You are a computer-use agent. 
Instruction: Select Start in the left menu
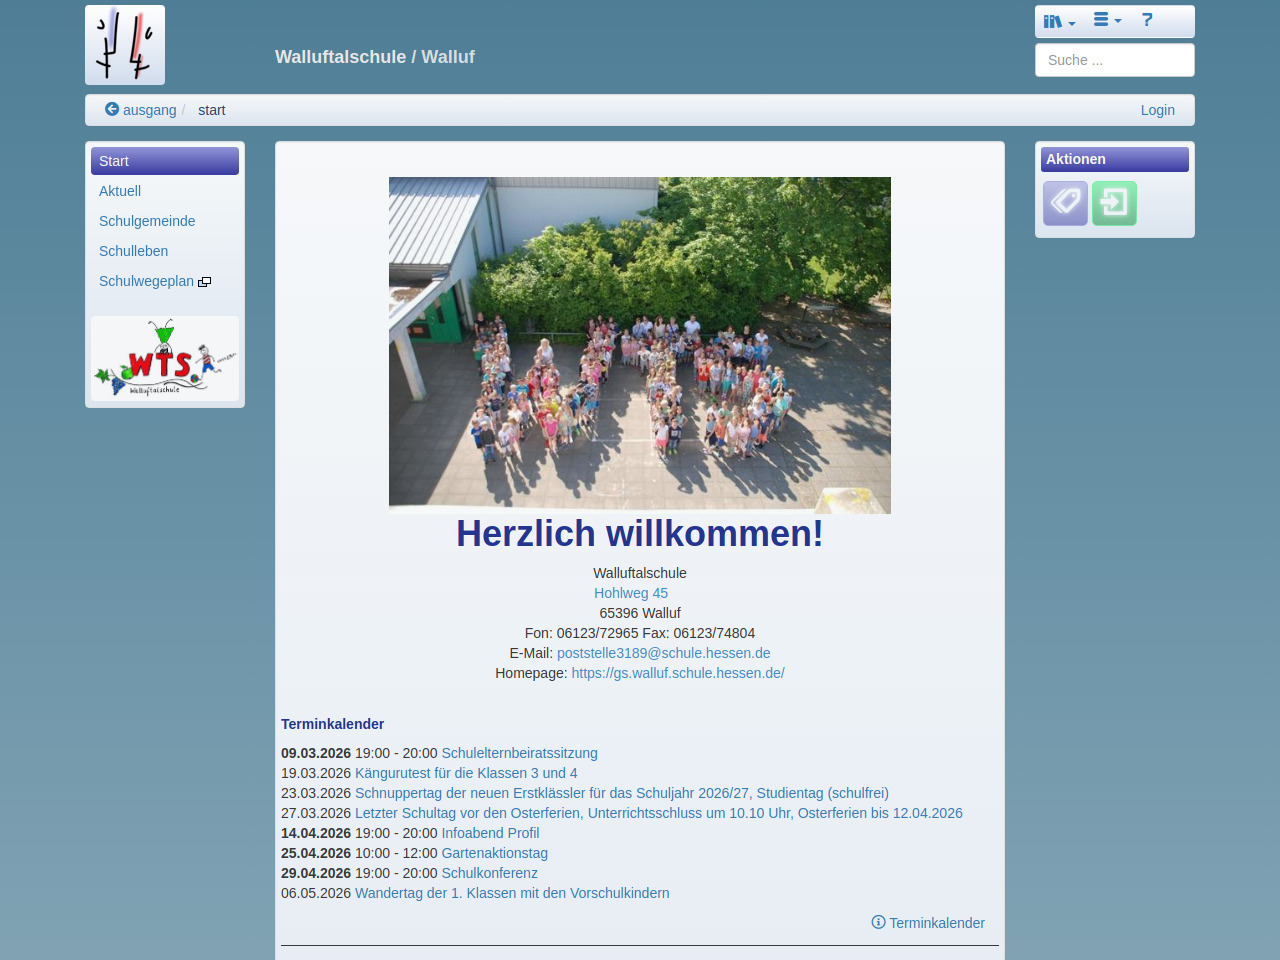tap(165, 161)
